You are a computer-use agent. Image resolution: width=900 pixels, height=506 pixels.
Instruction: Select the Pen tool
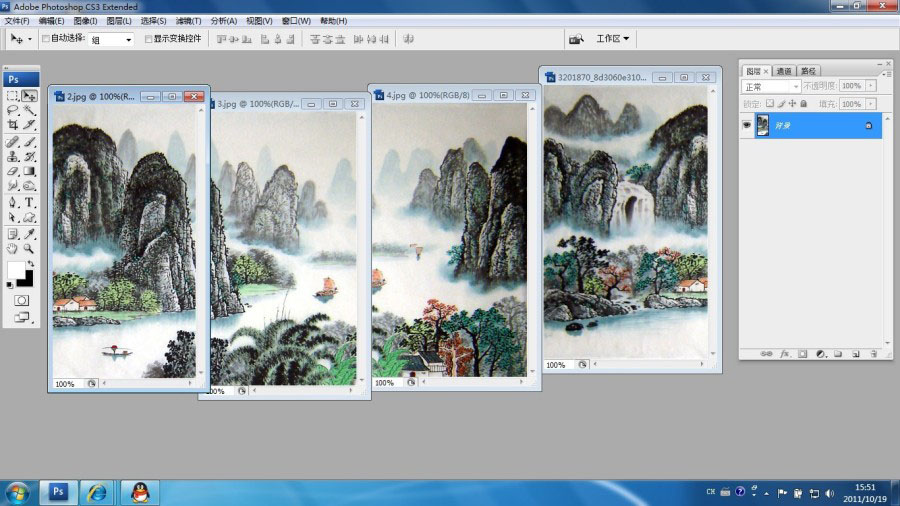click(x=13, y=203)
